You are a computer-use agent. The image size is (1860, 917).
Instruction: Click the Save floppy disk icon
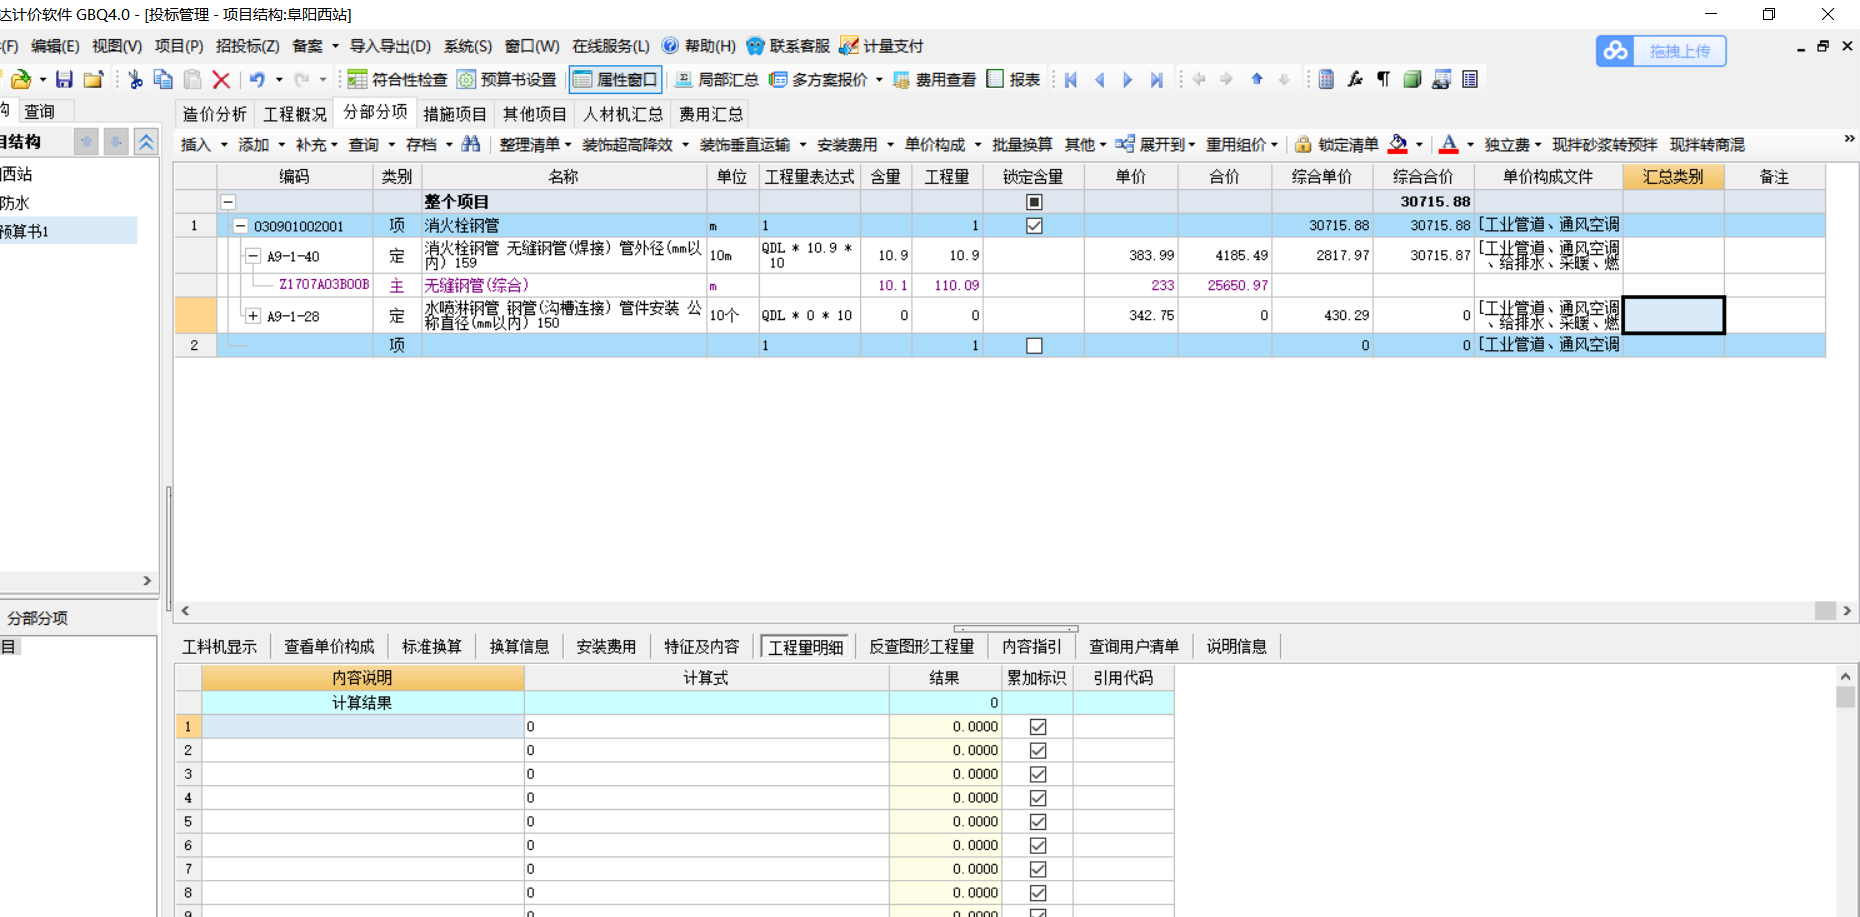(64, 80)
